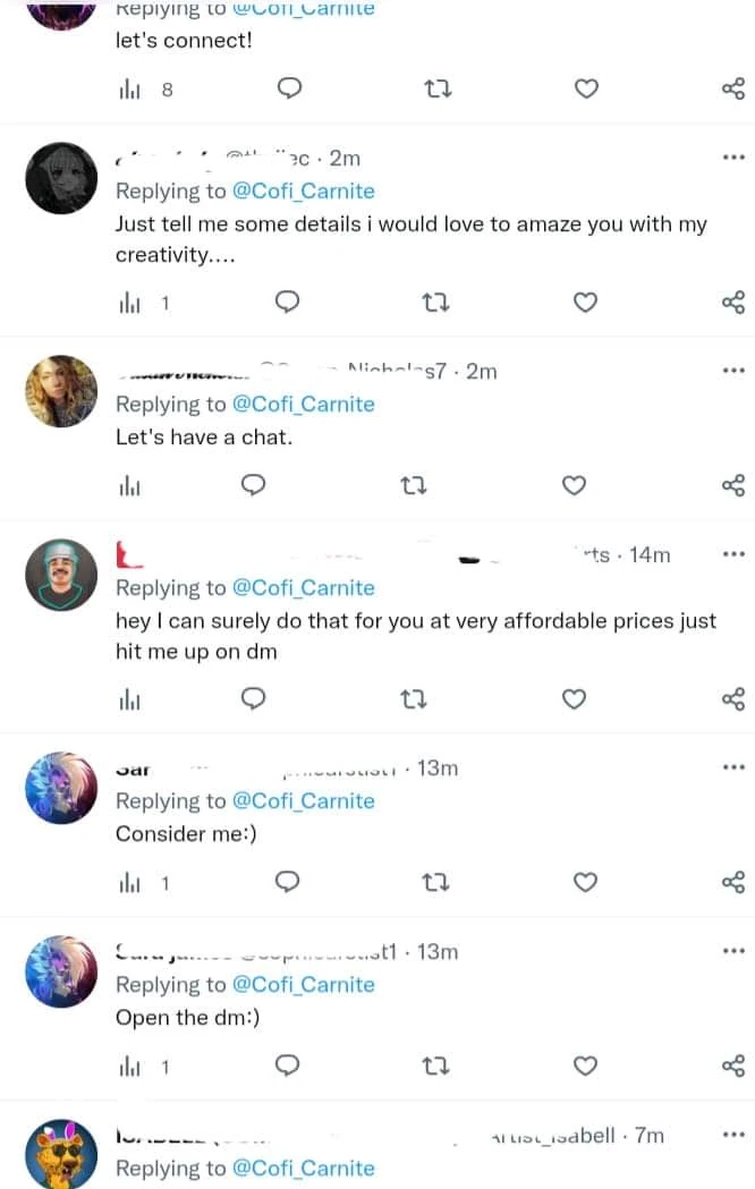Select the retweet icon under "Let's have a chat."
Viewport: 755px width, 1189px height.
tap(412, 485)
